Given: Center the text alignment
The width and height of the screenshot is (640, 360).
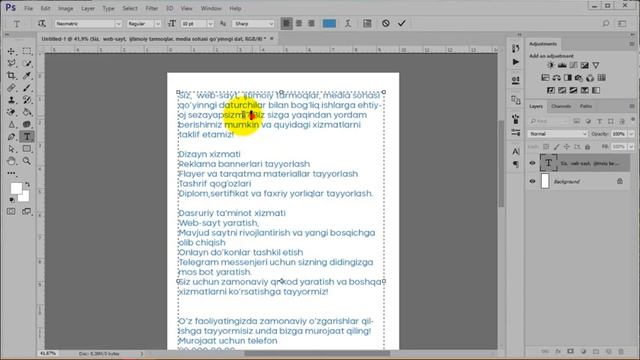Looking at the screenshot, I should point(299,24).
